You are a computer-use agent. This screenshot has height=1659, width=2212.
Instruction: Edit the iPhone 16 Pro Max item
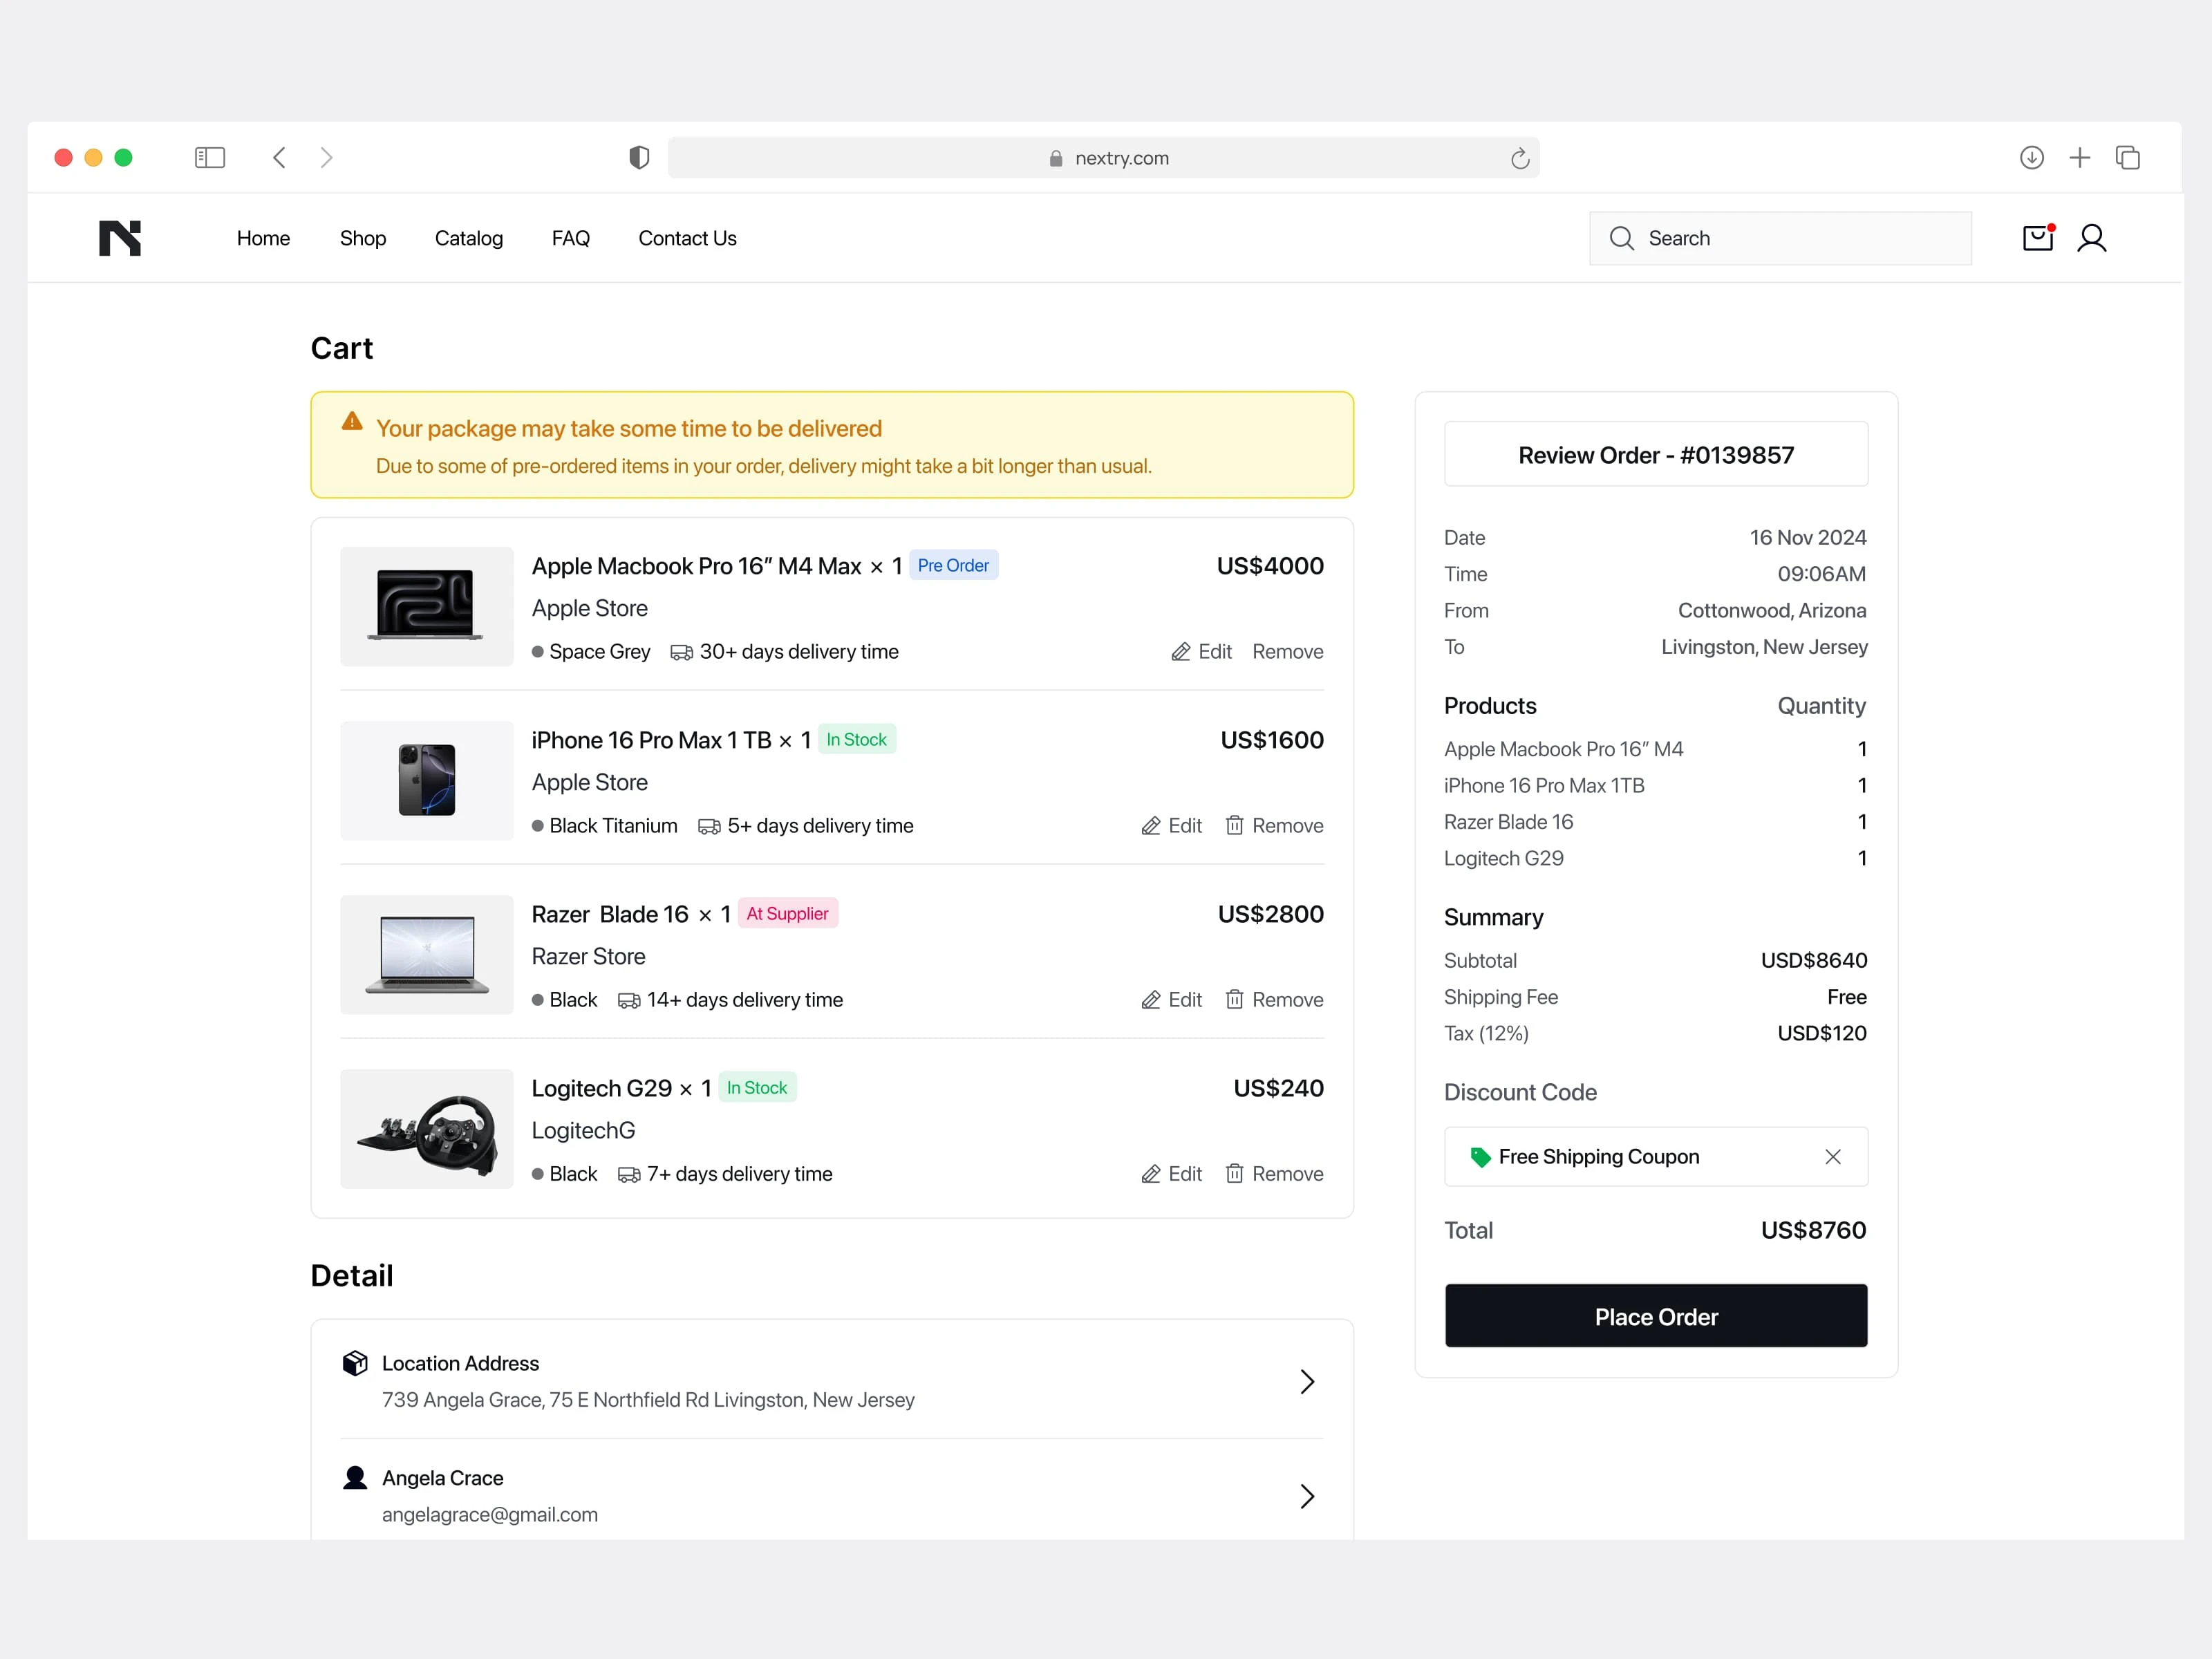click(x=1171, y=826)
